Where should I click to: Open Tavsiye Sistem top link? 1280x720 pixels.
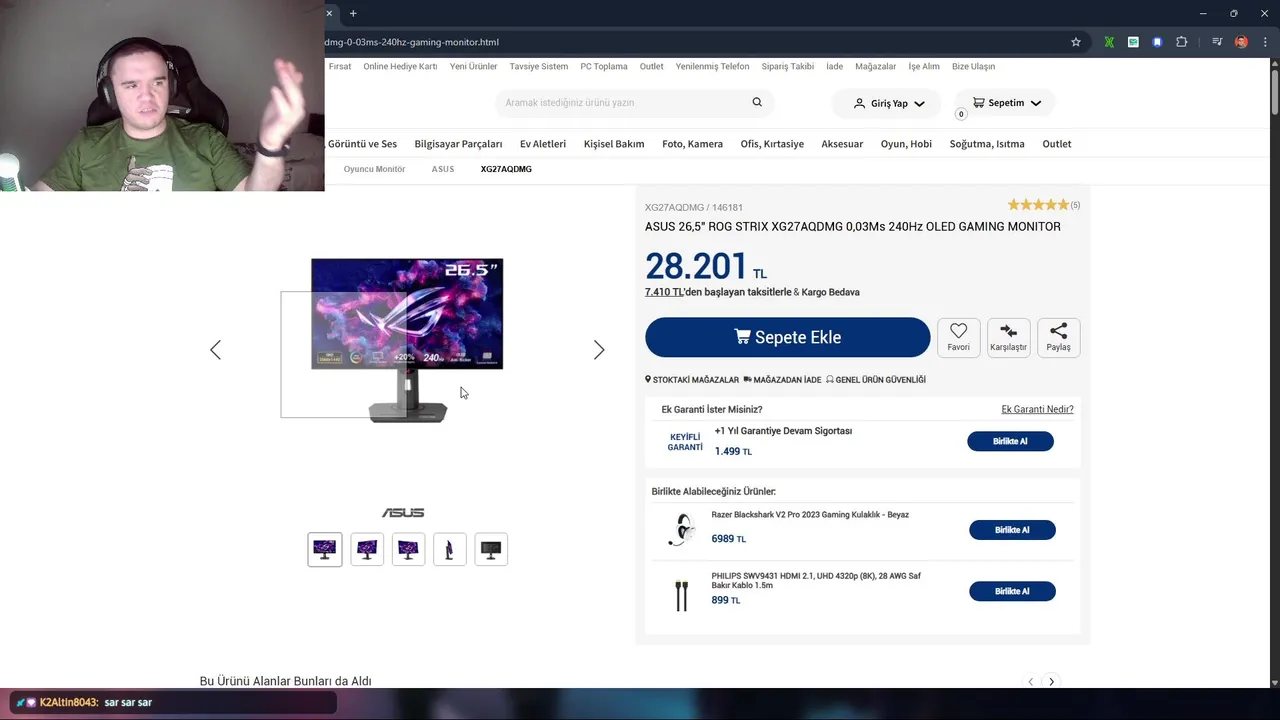539,66
